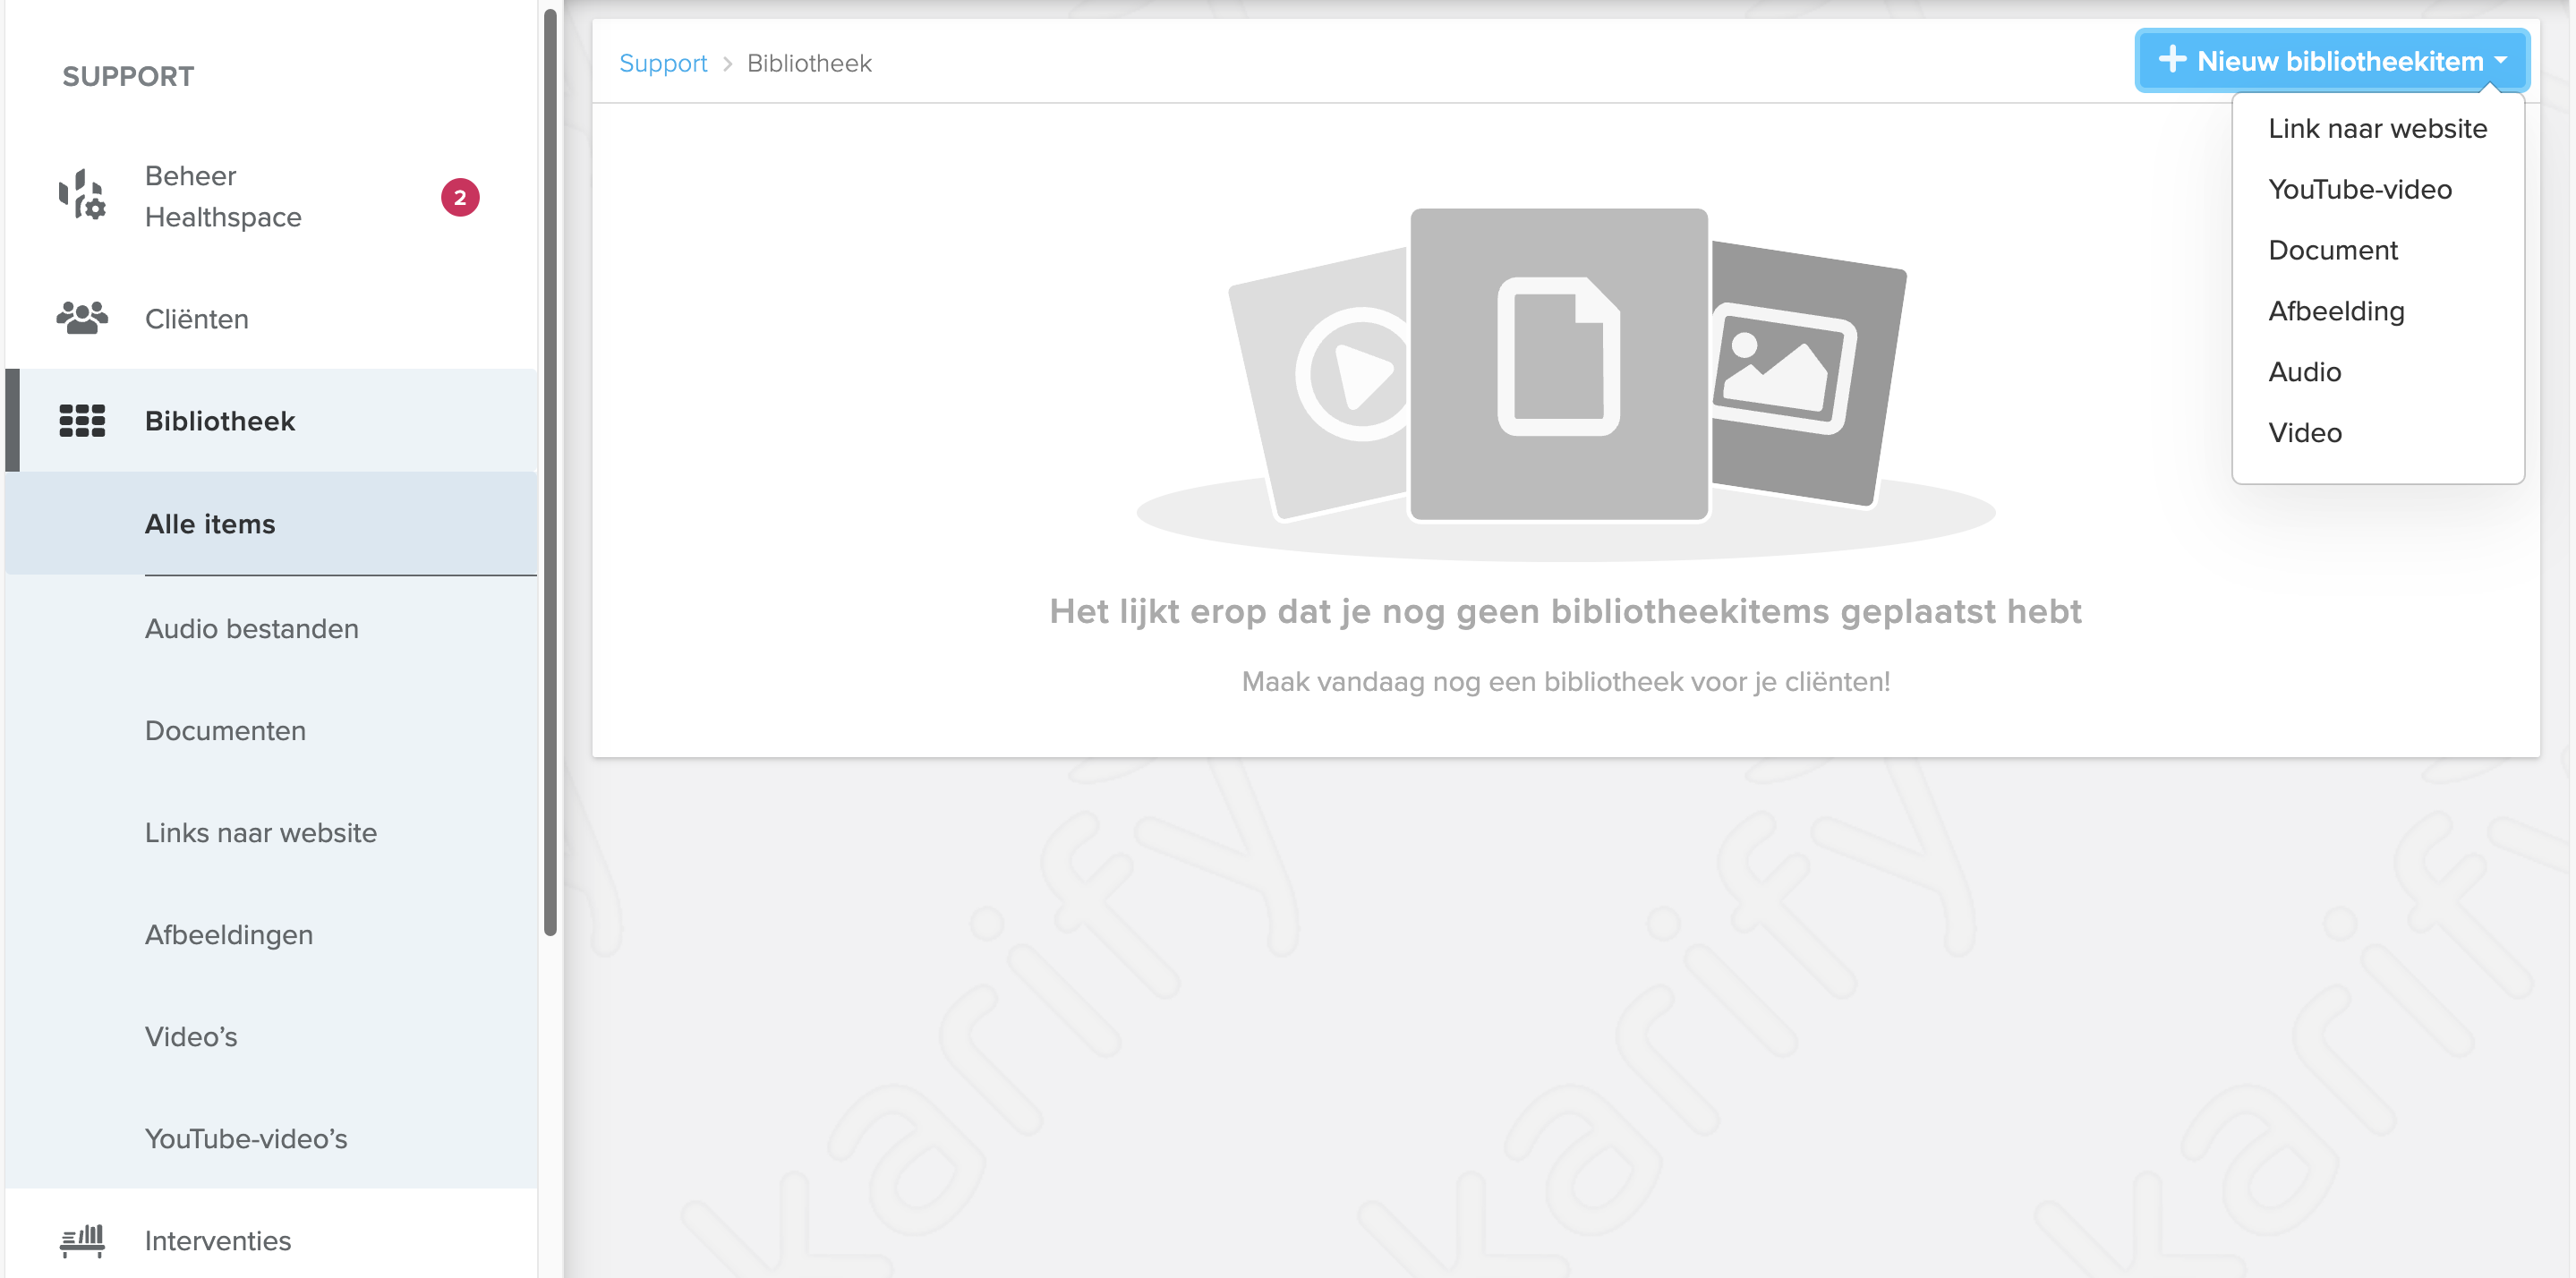The width and height of the screenshot is (2576, 1278).
Task: Open YouTube-video's filter in sidebar
Action: pos(271,1139)
